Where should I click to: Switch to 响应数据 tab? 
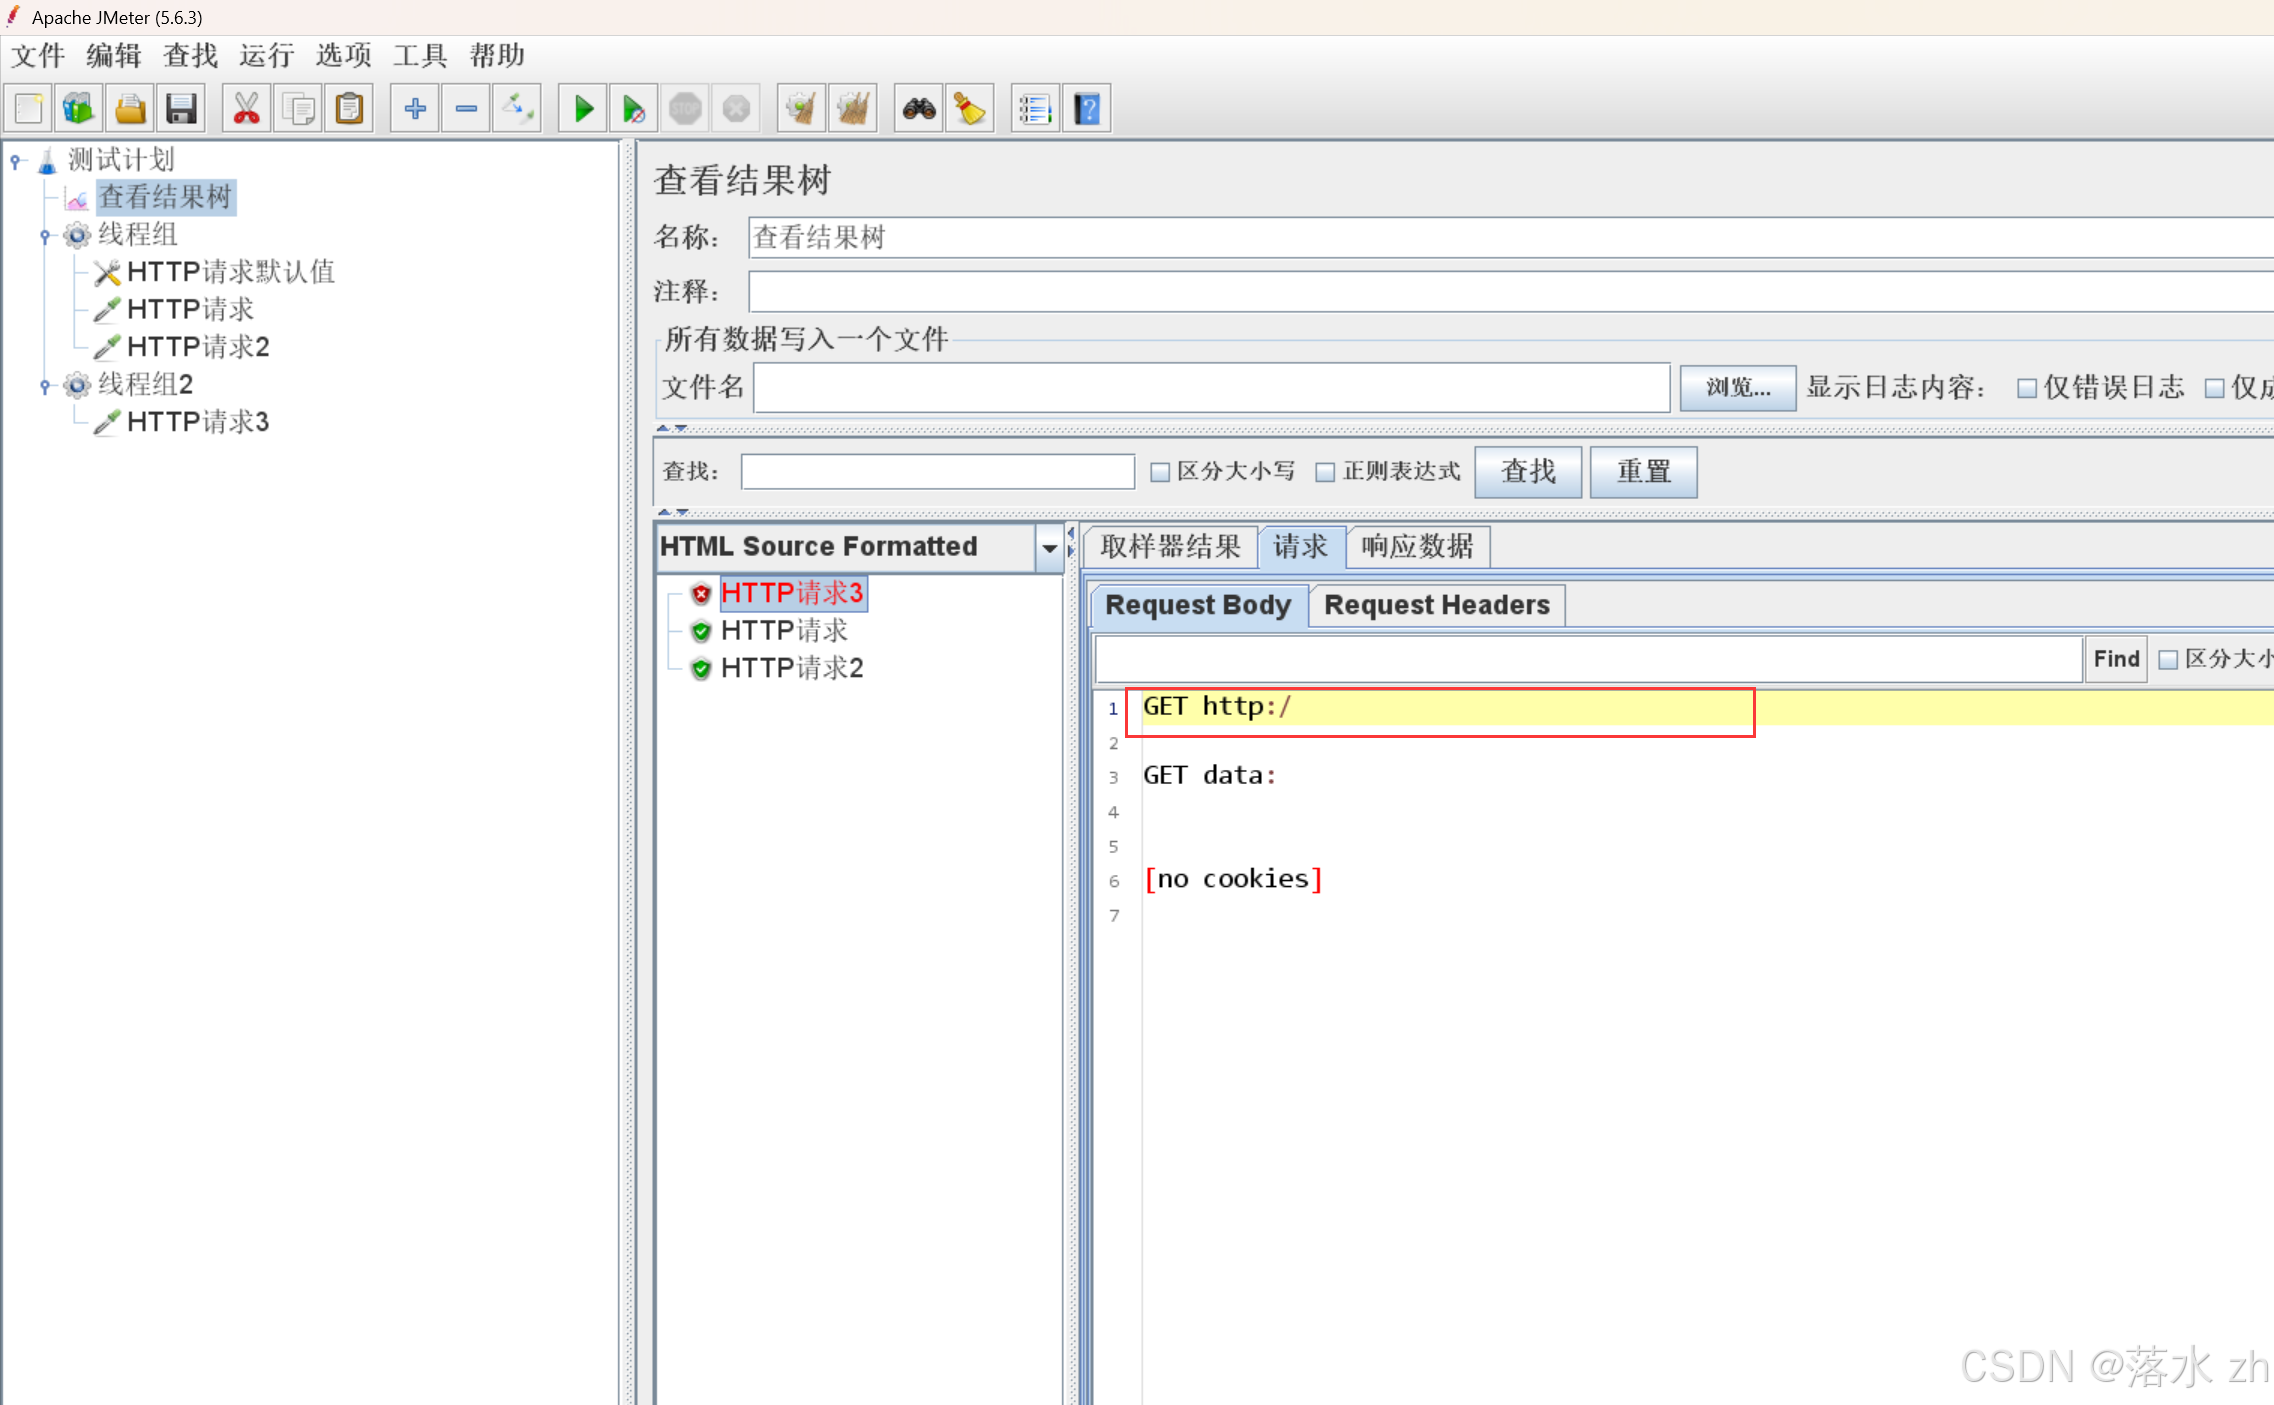(1417, 547)
